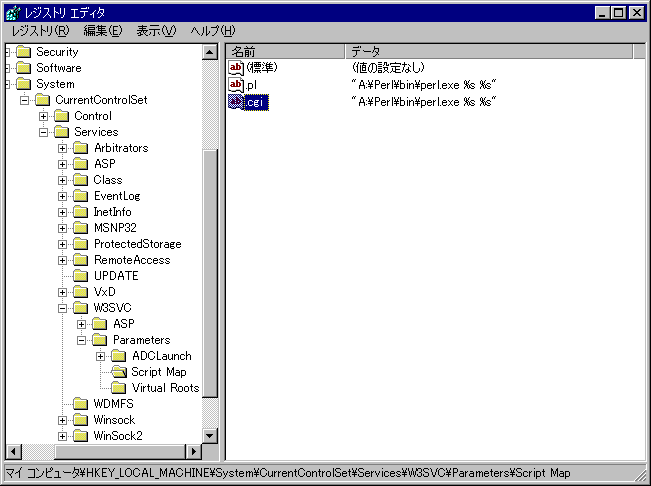This screenshot has width=651, height=486.
Task: Click the perl.exe data for .cgi
Action: click(x=423, y=102)
